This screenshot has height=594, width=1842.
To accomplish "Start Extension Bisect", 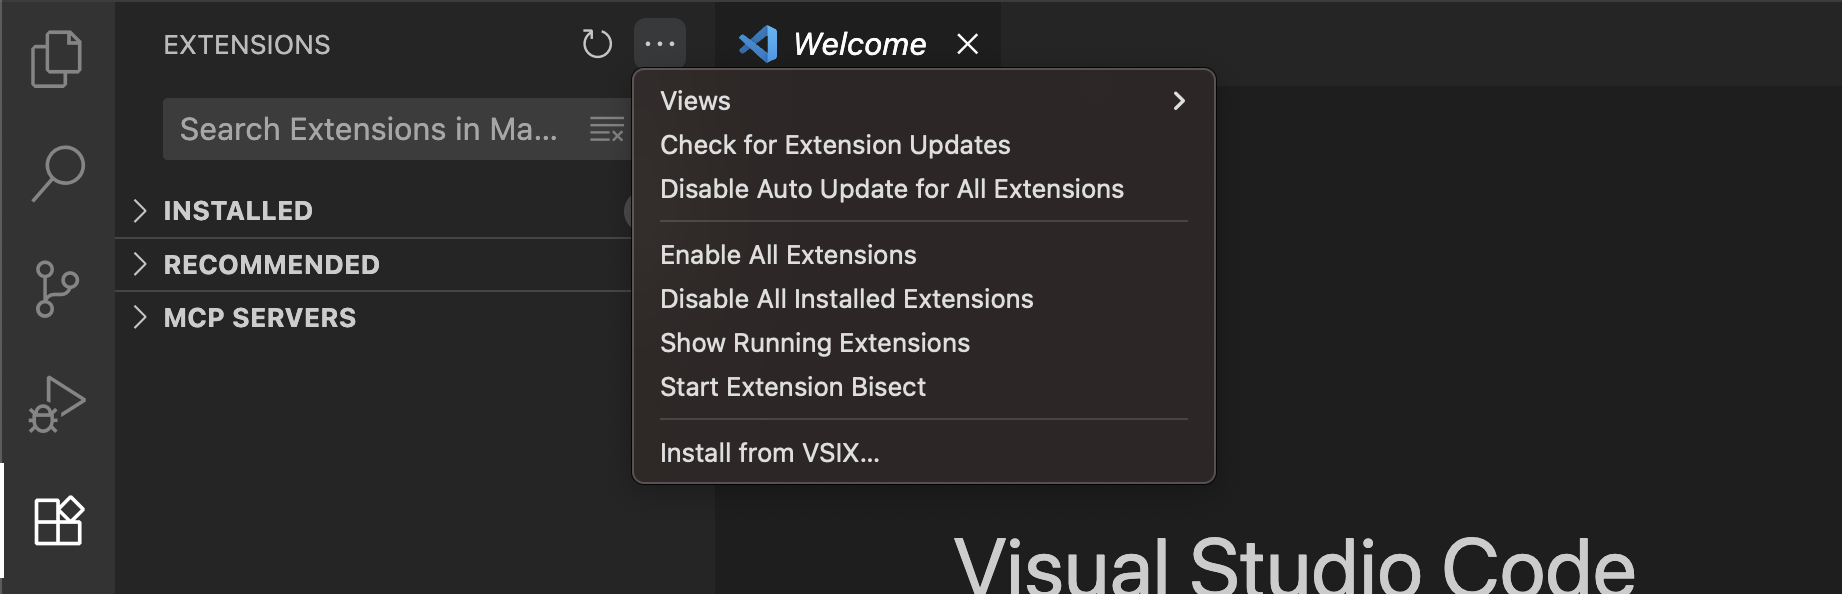I will (x=792, y=387).
